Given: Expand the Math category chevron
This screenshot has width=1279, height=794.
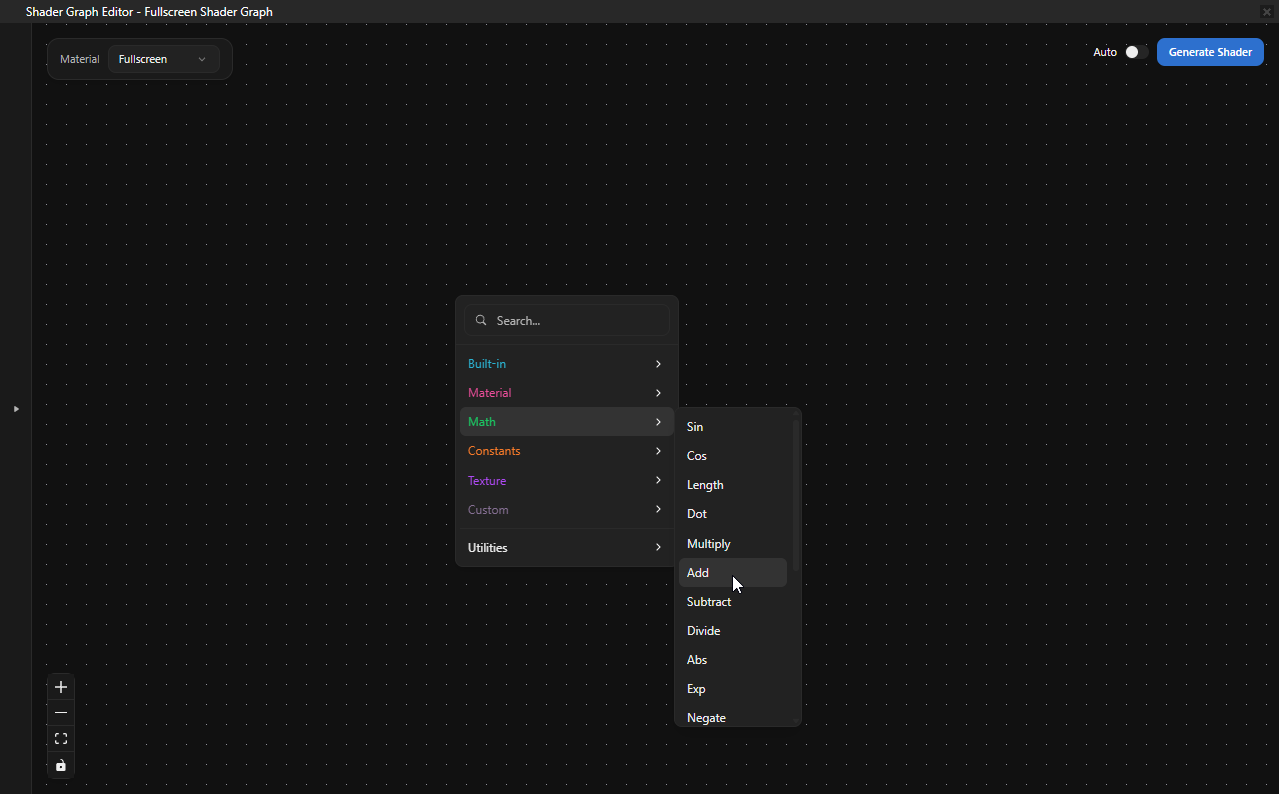Looking at the screenshot, I should click(658, 422).
